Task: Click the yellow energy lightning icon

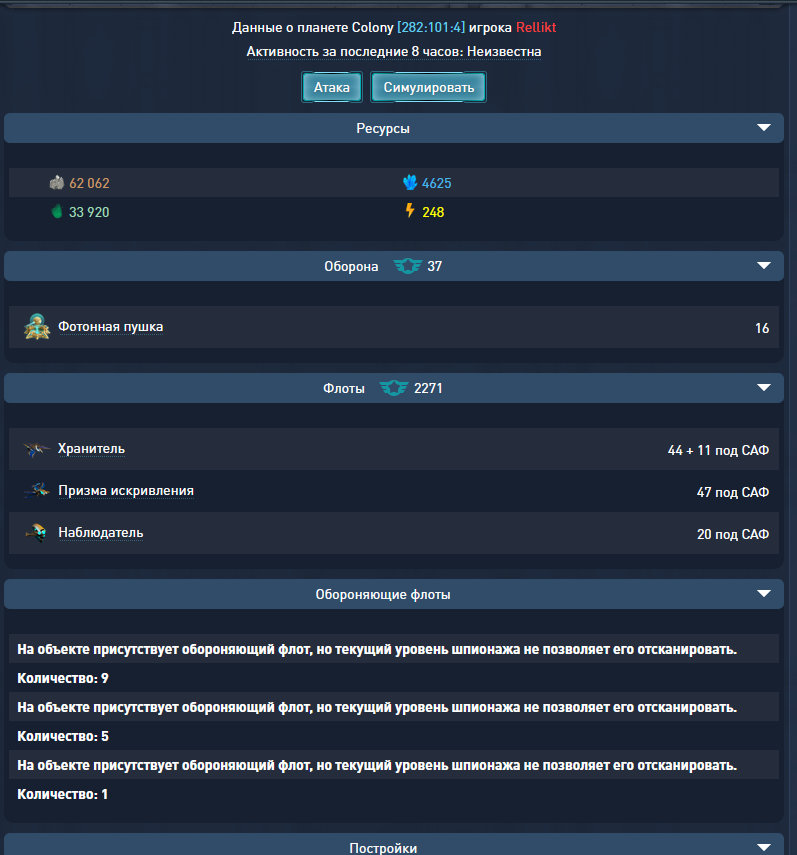Action: [409, 211]
